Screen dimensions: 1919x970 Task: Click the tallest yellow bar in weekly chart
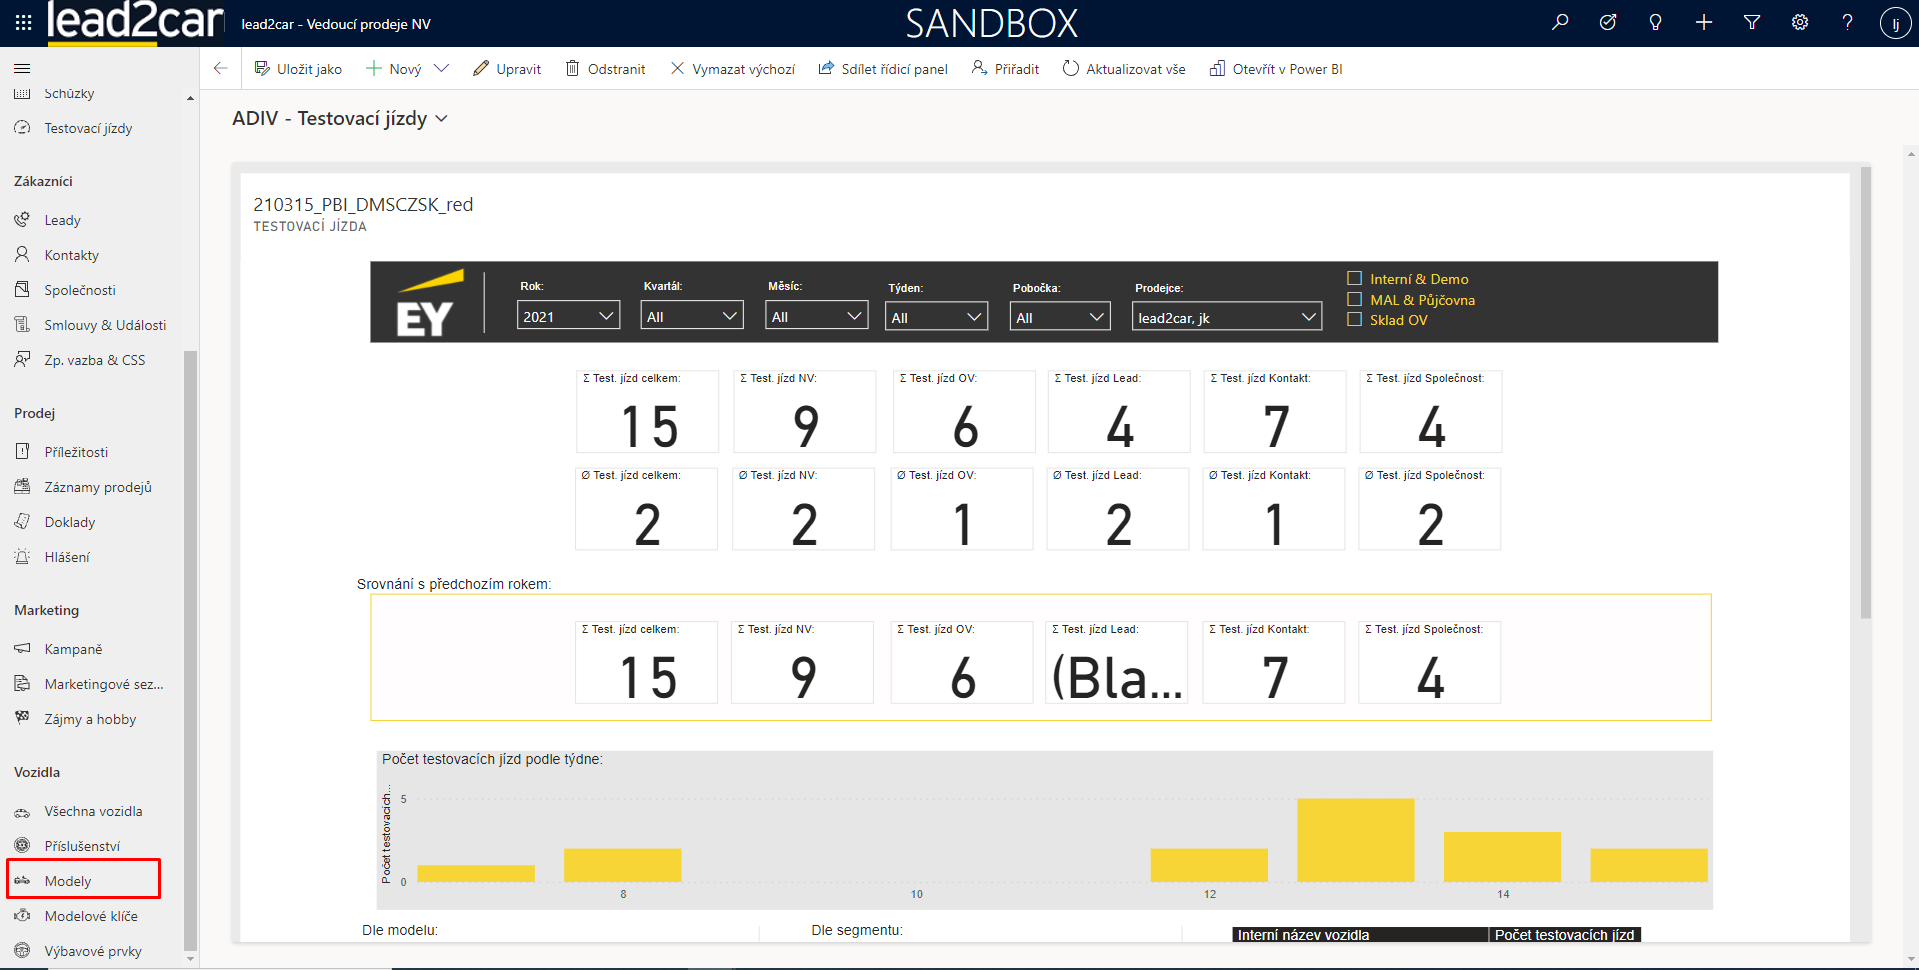click(1355, 840)
